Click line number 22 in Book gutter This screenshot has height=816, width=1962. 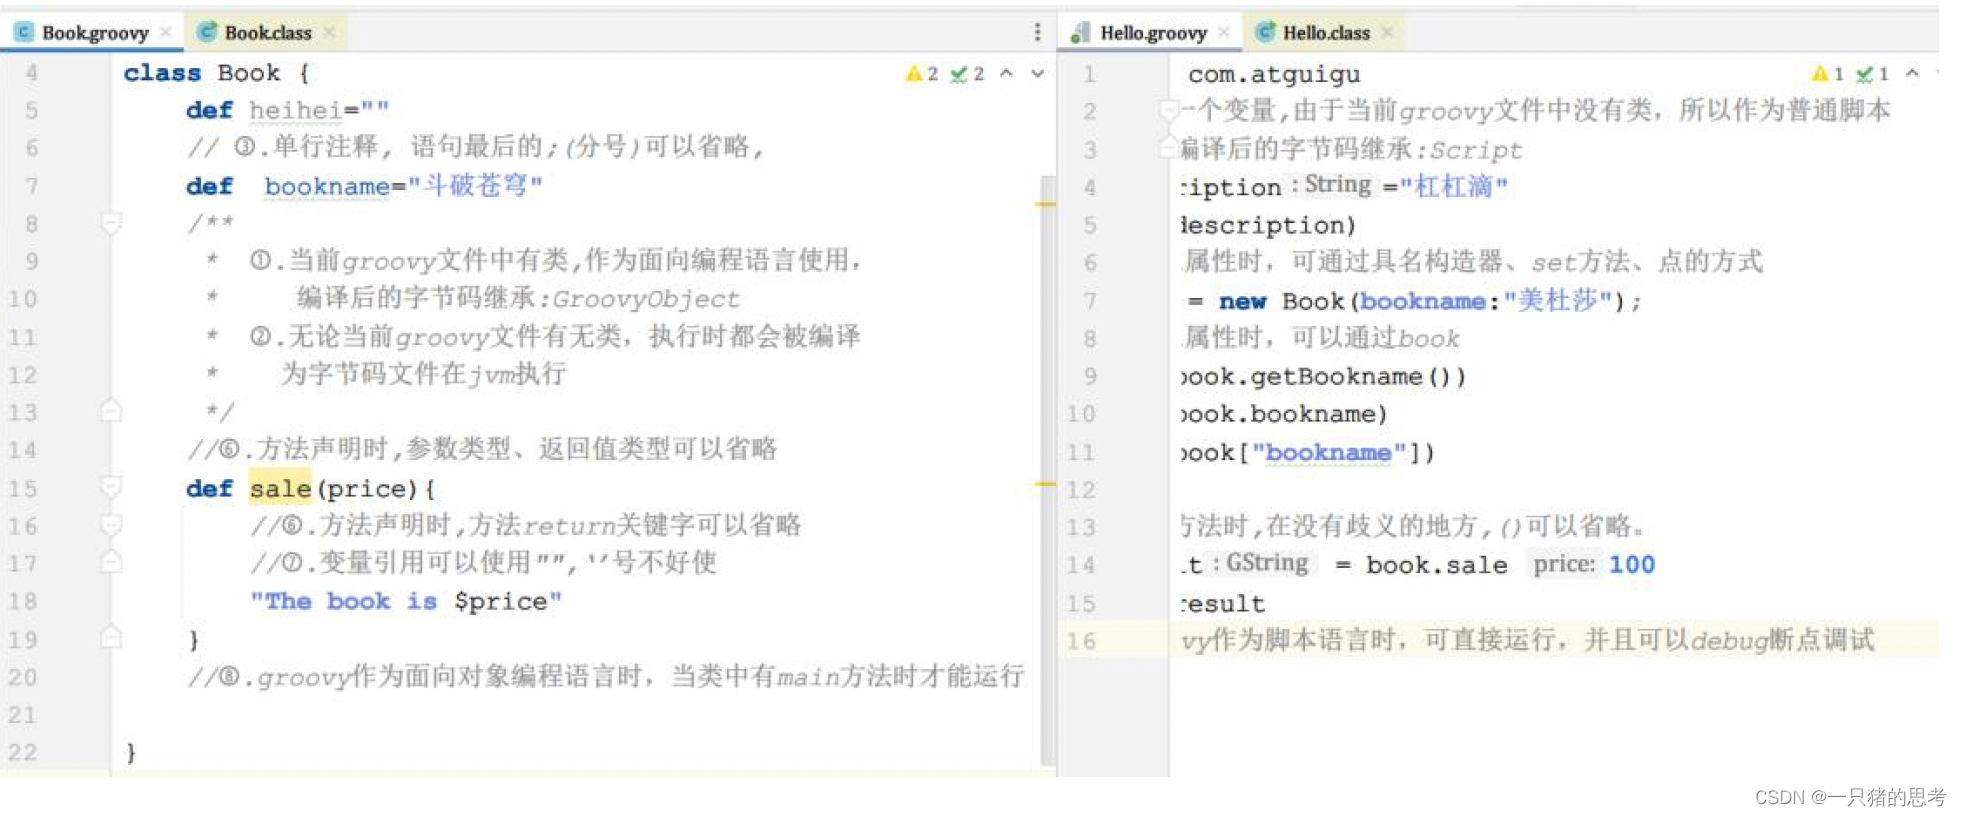tap(22, 752)
